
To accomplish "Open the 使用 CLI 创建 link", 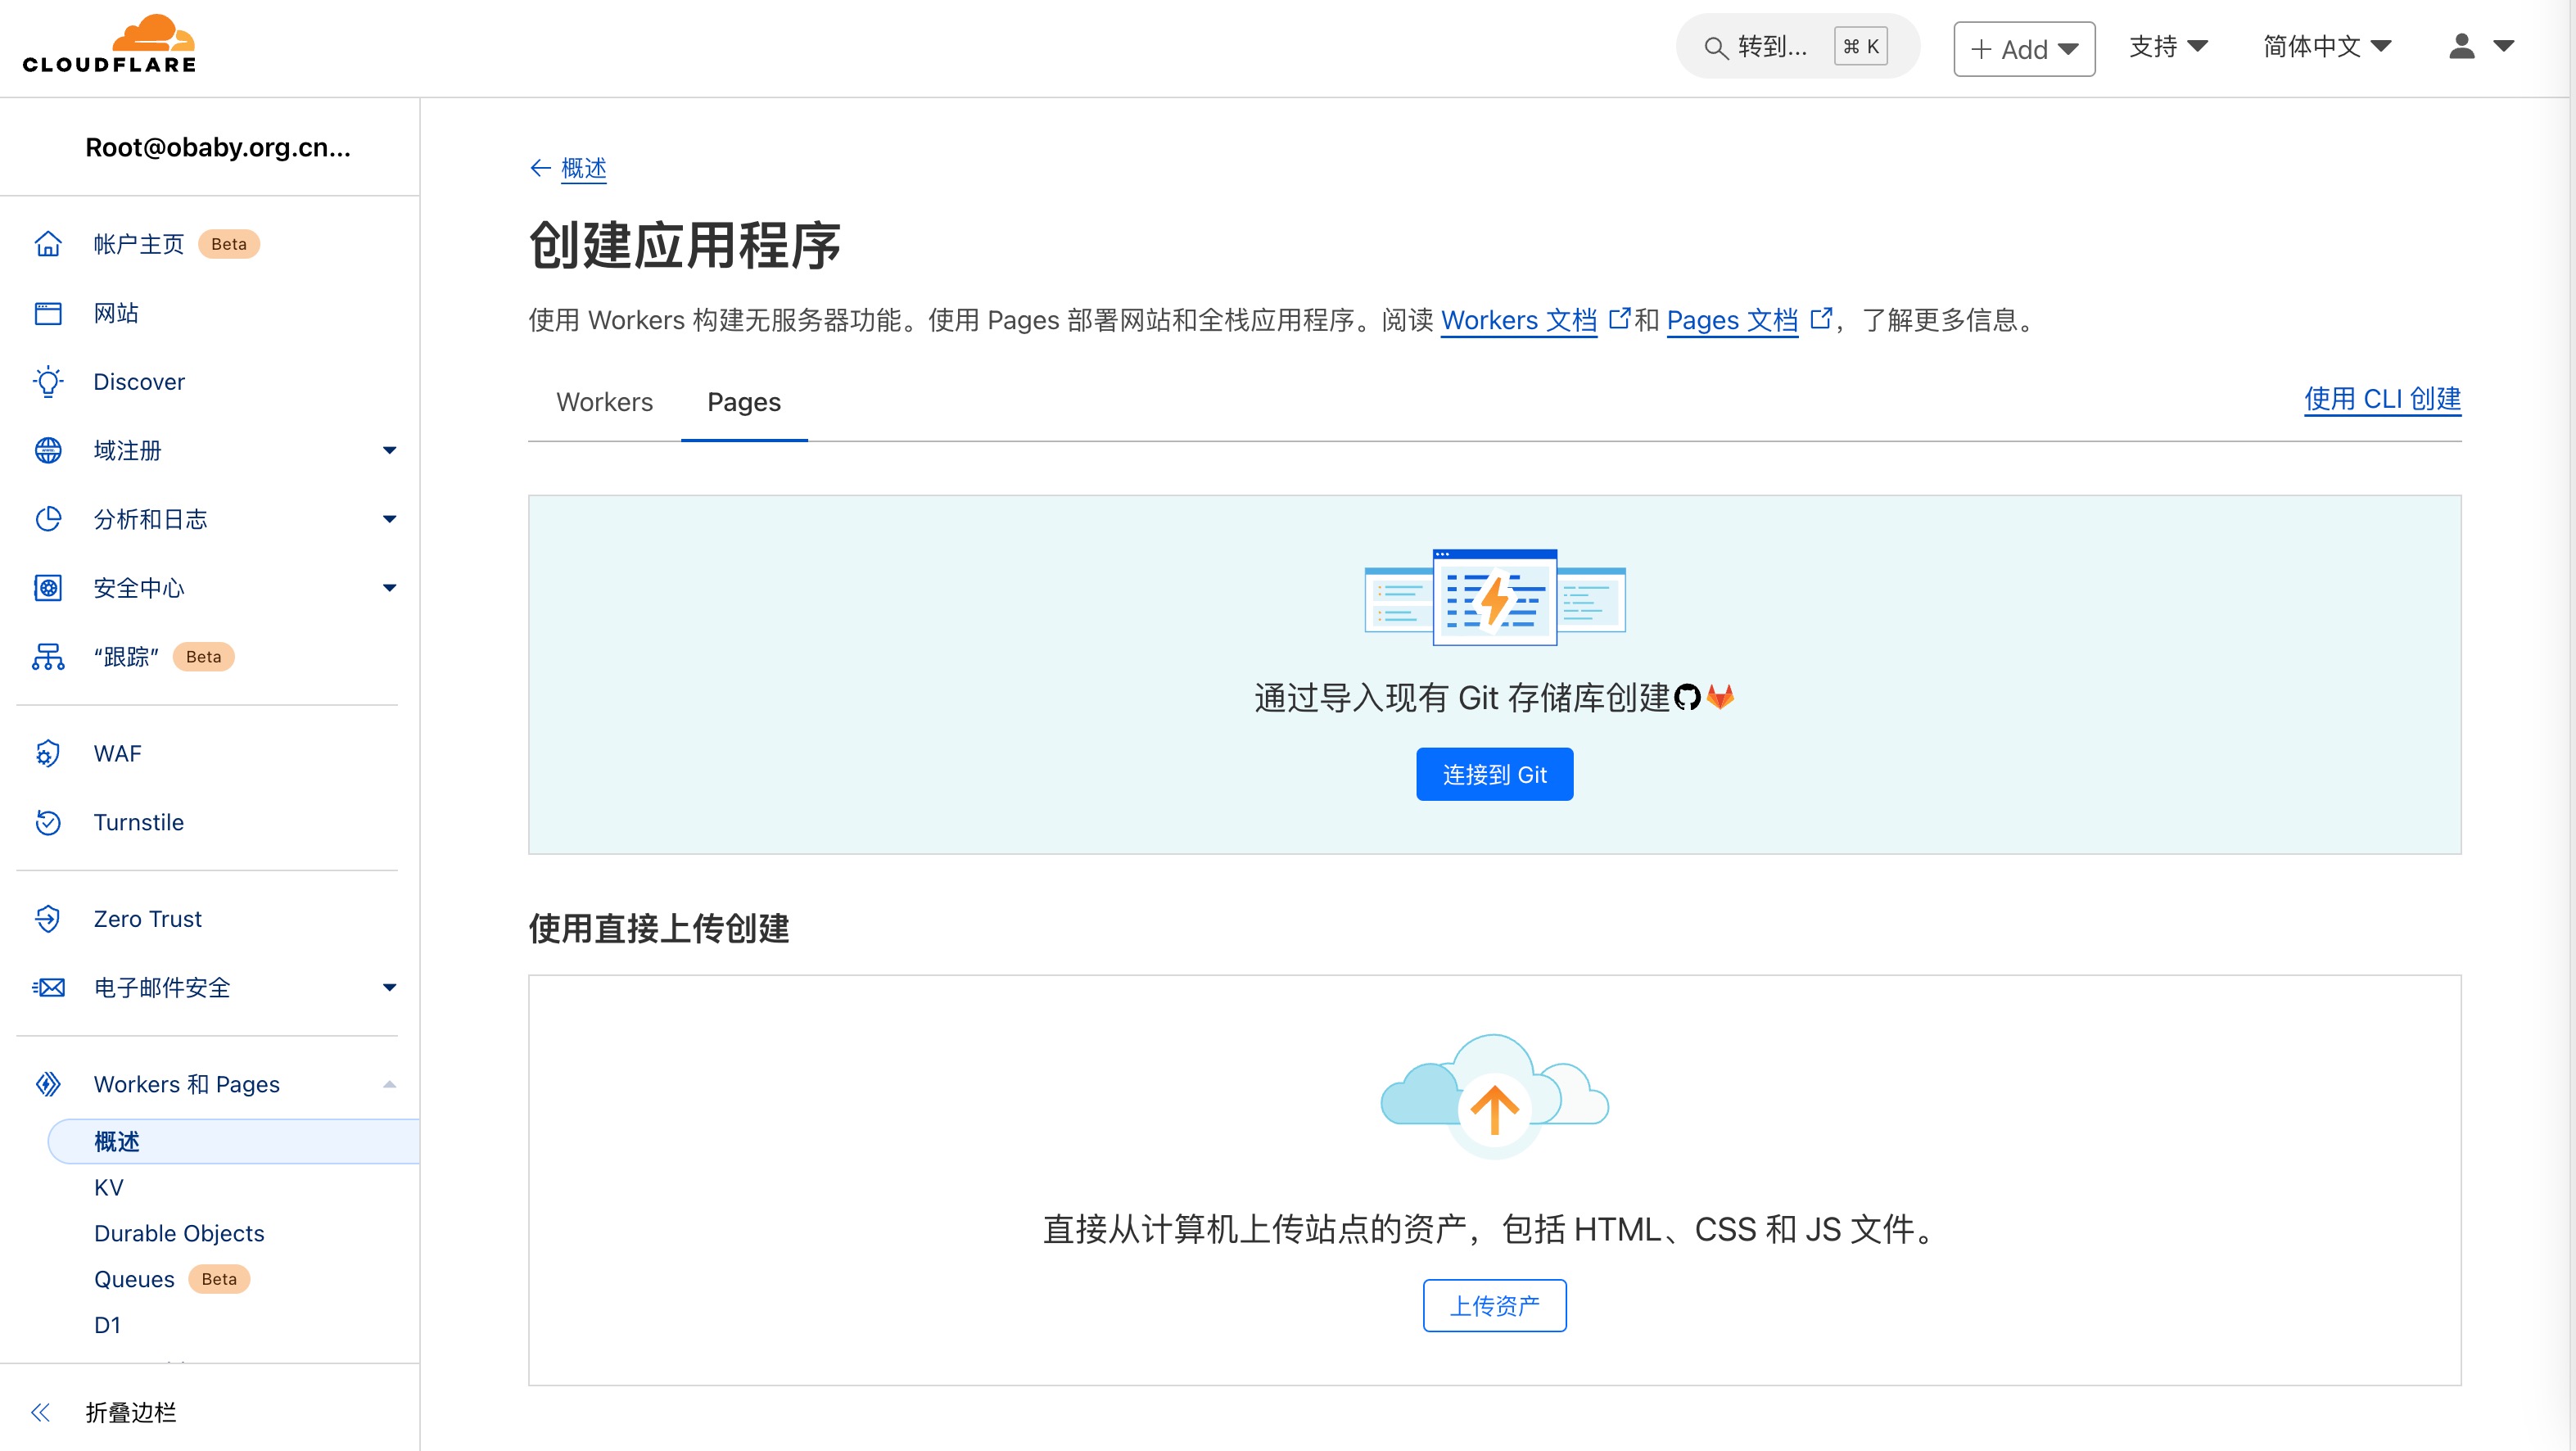I will click(x=2381, y=399).
